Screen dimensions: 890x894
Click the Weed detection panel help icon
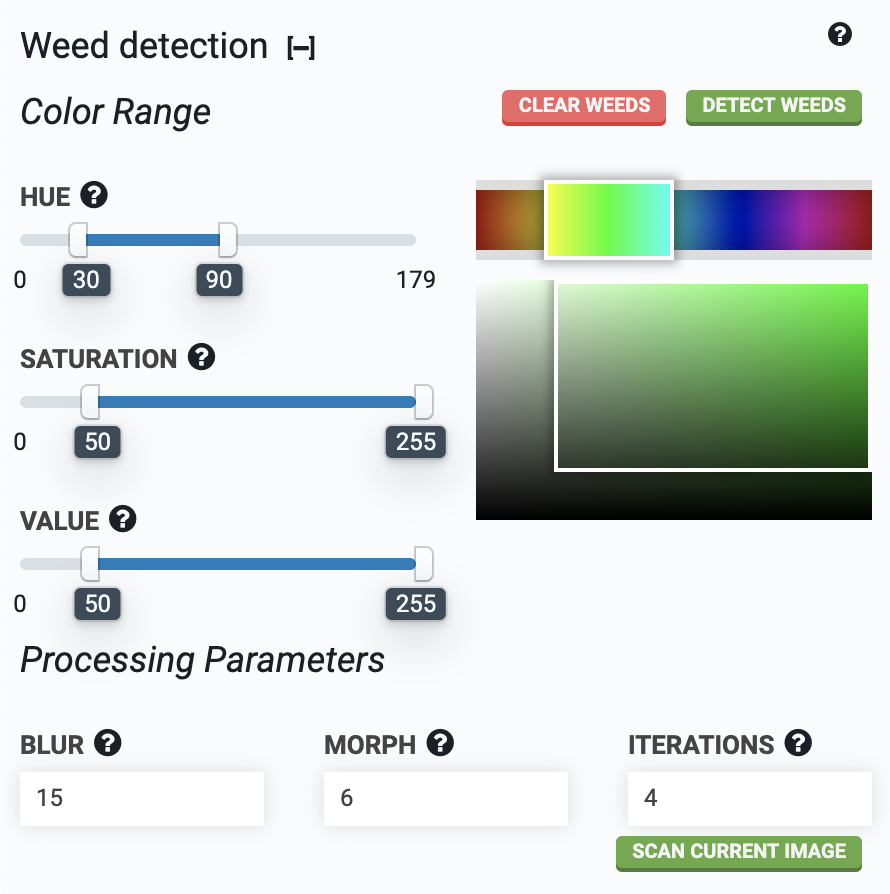point(840,35)
